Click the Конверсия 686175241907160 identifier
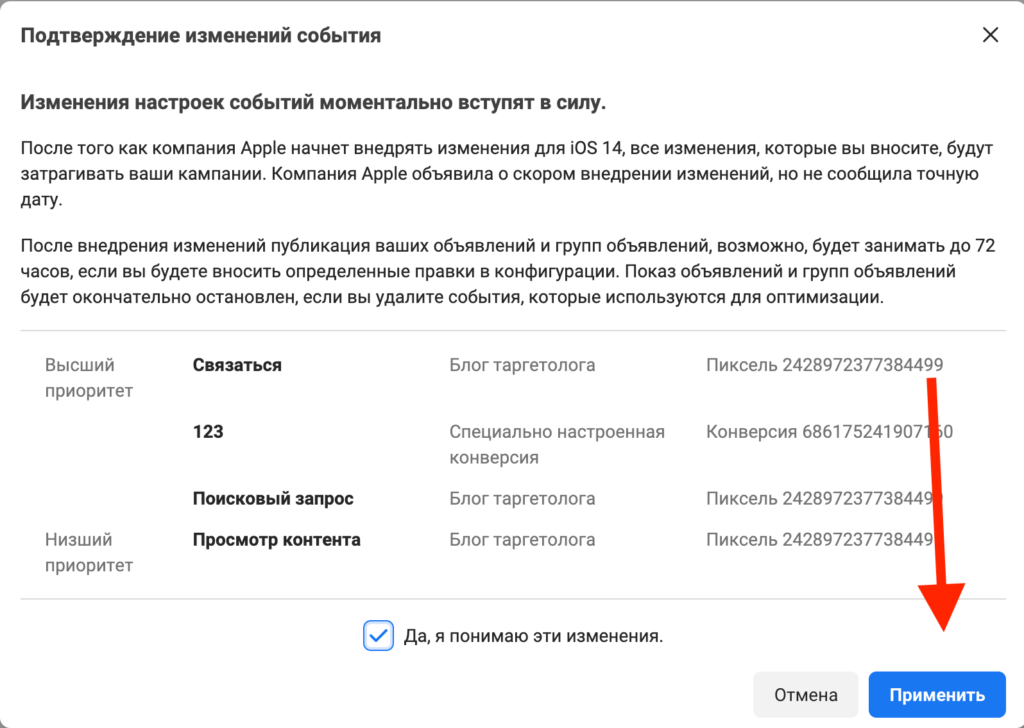The width and height of the screenshot is (1024, 728). pyautogui.click(x=828, y=432)
